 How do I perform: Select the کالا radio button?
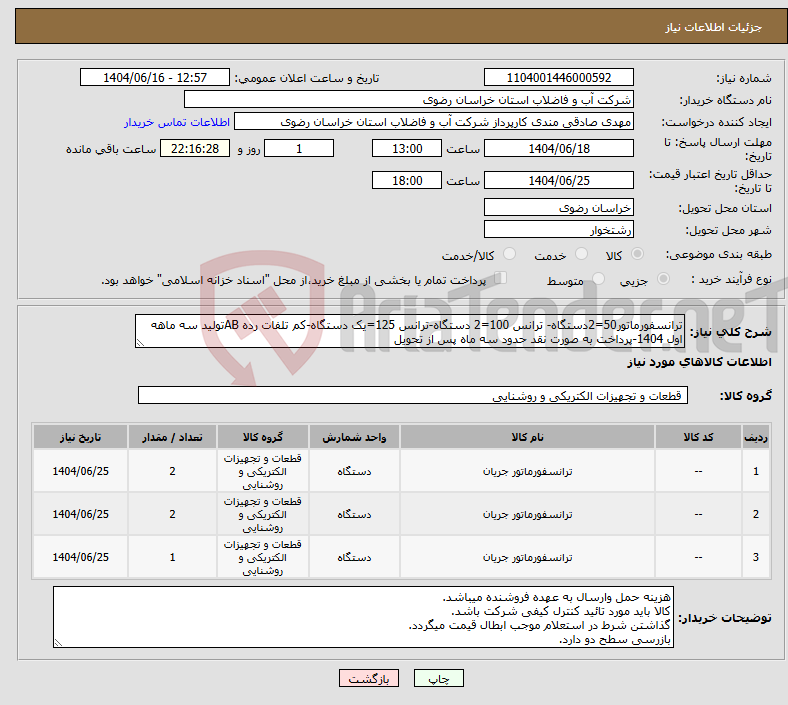pyautogui.click(x=637, y=254)
